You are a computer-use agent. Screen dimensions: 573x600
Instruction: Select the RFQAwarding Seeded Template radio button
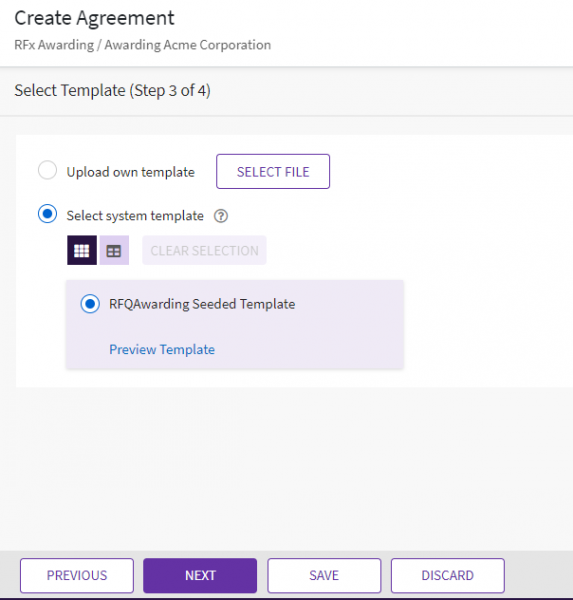click(90, 304)
